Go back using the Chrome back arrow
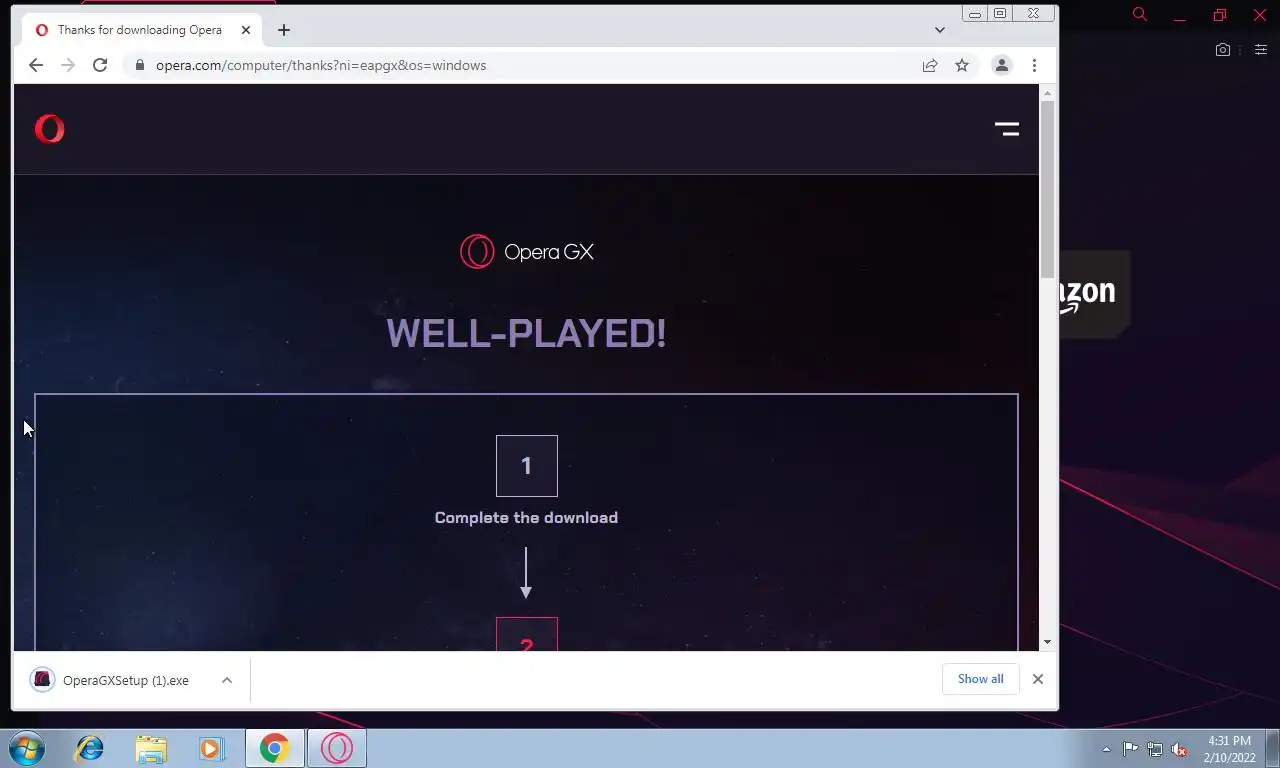This screenshot has height=768, width=1280. [x=36, y=65]
